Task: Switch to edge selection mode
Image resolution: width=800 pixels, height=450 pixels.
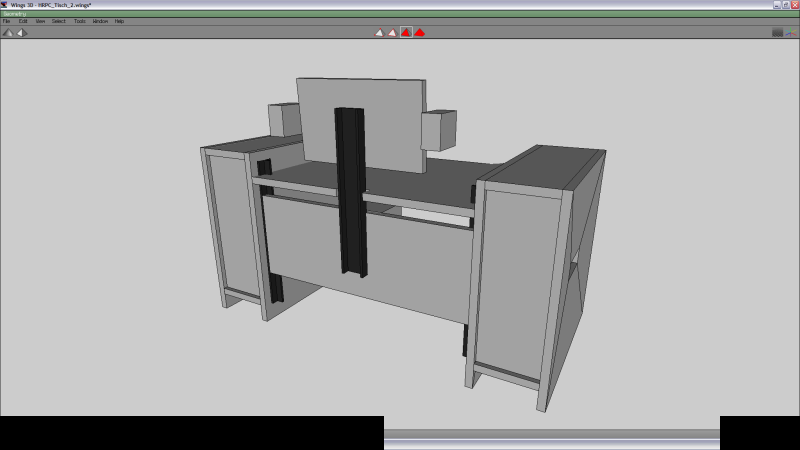Action: [x=392, y=32]
